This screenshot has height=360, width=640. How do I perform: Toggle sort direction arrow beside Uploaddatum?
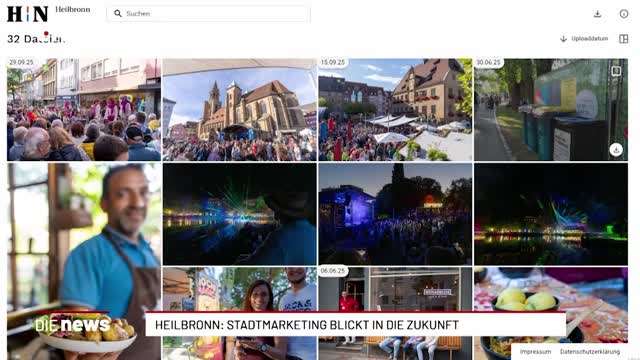point(563,39)
